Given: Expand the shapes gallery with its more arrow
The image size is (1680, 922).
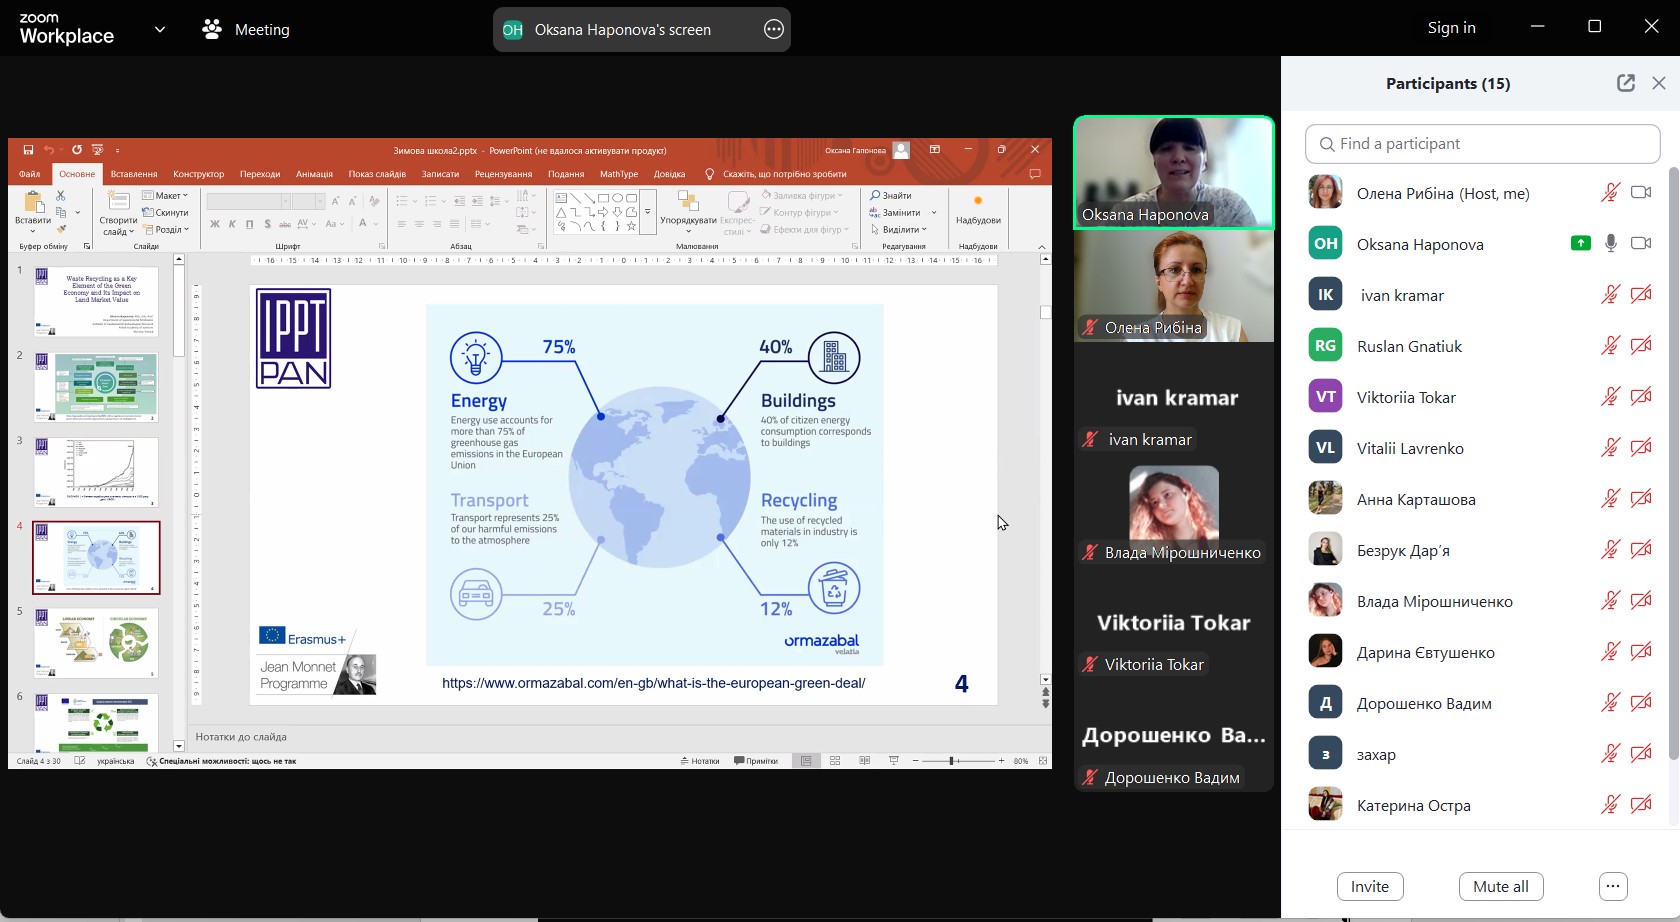Looking at the screenshot, I should [648, 212].
